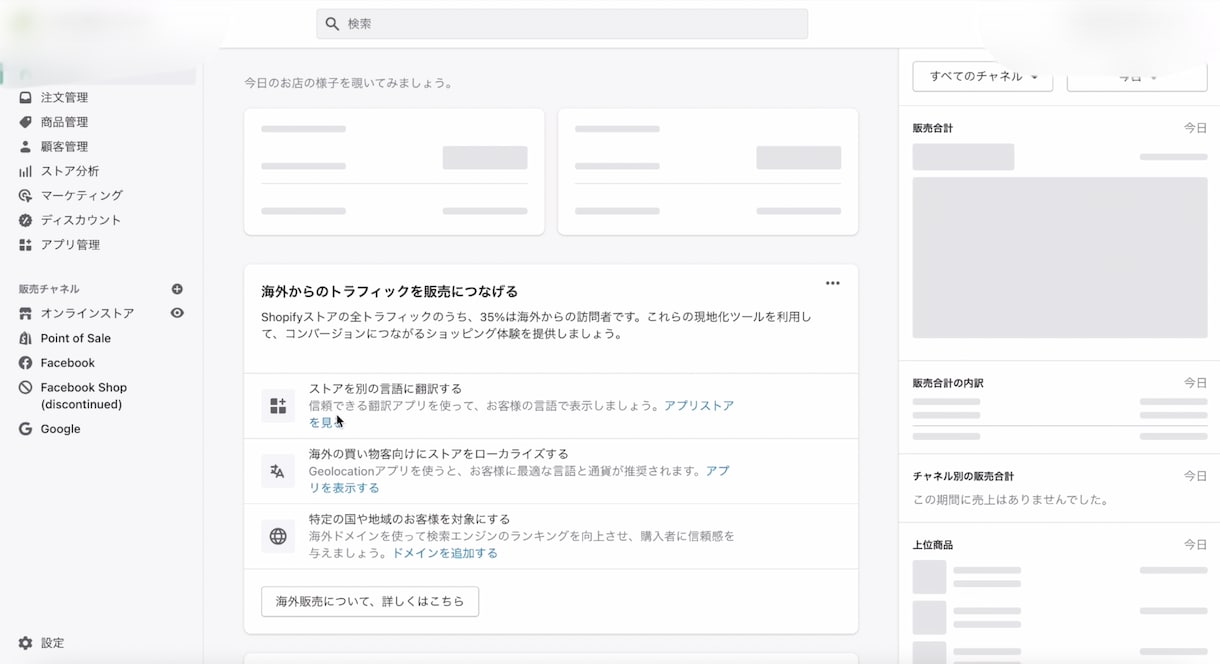Go to アプリ管理 menu item
This screenshot has width=1220, height=664.
pyautogui.click(x=70, y=244)
